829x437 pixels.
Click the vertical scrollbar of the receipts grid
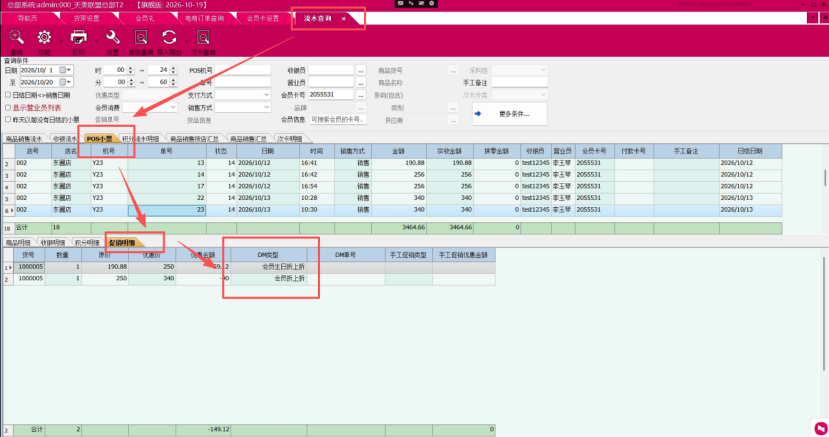point(825,178)
